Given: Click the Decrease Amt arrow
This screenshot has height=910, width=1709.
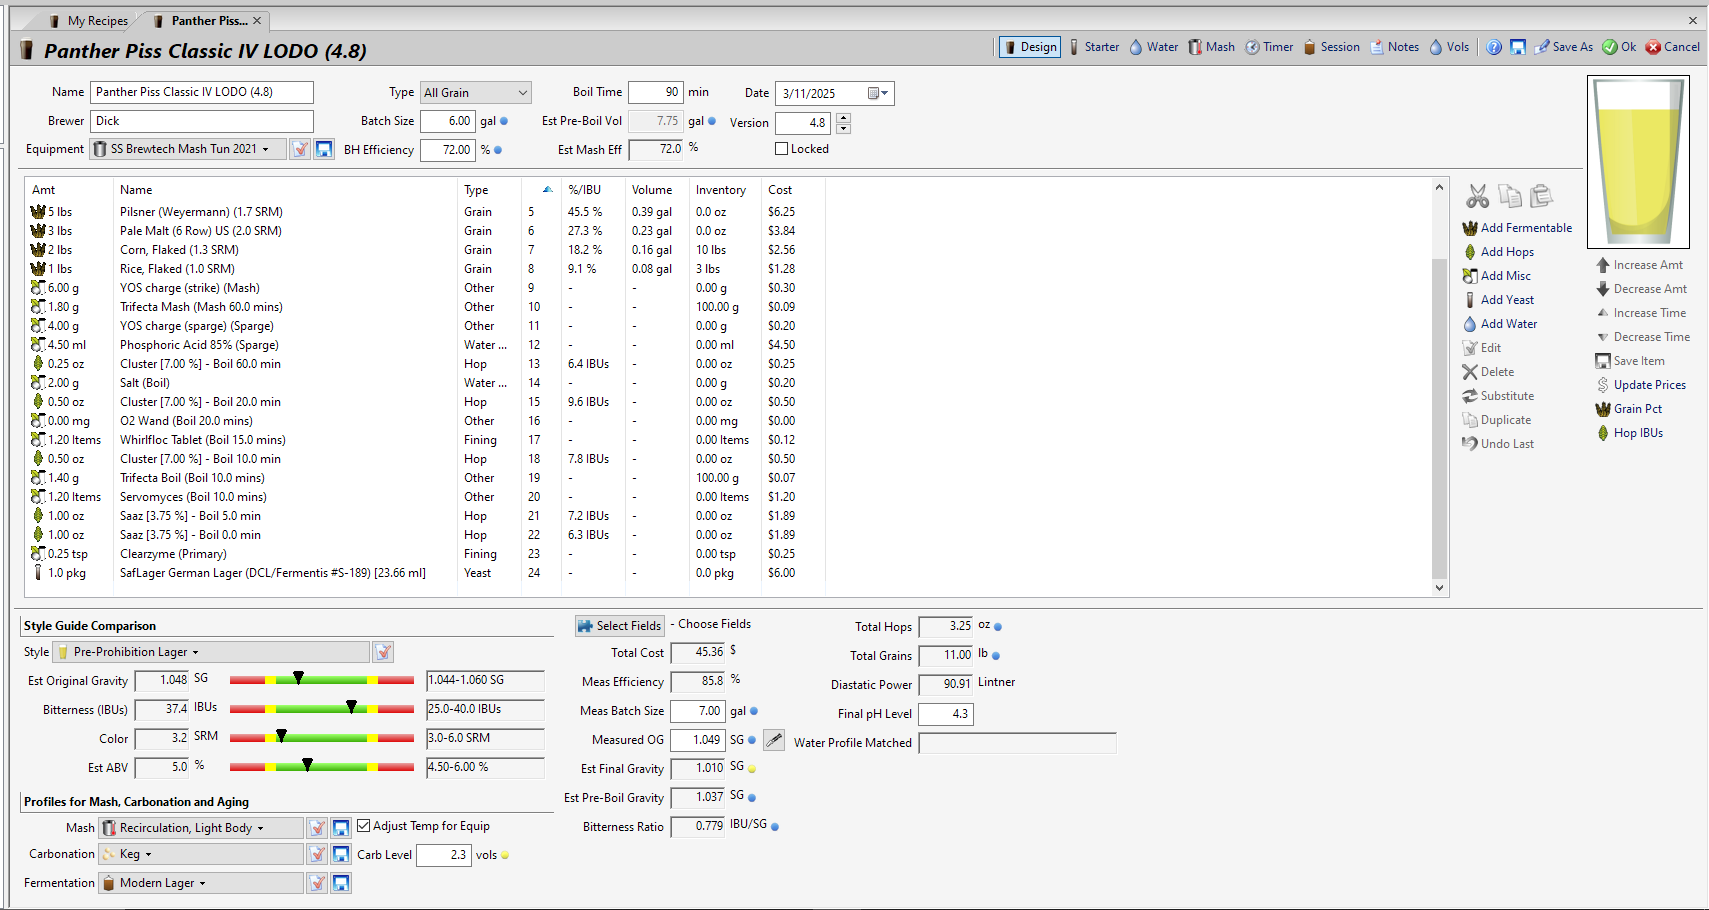Looking at the screenshot, I should [1603, 289].
